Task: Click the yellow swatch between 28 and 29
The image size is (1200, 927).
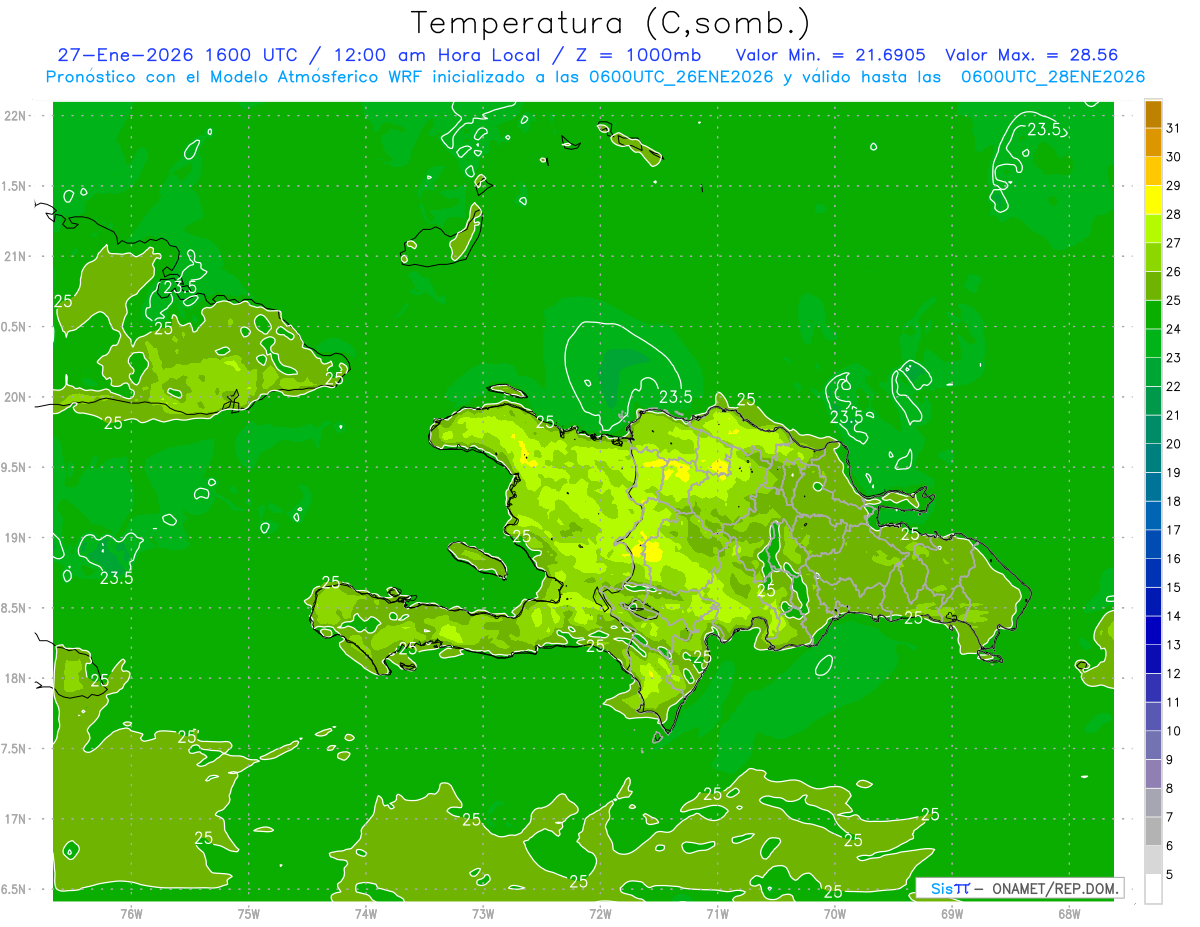Action: point(1153,200)
